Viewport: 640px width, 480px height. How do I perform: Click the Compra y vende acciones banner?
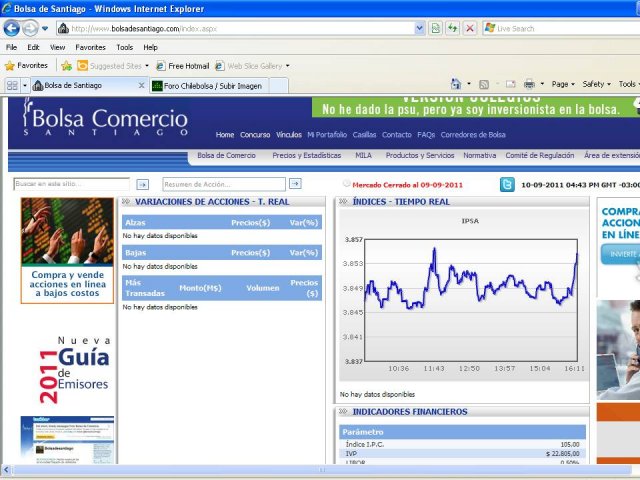(67, 251)
